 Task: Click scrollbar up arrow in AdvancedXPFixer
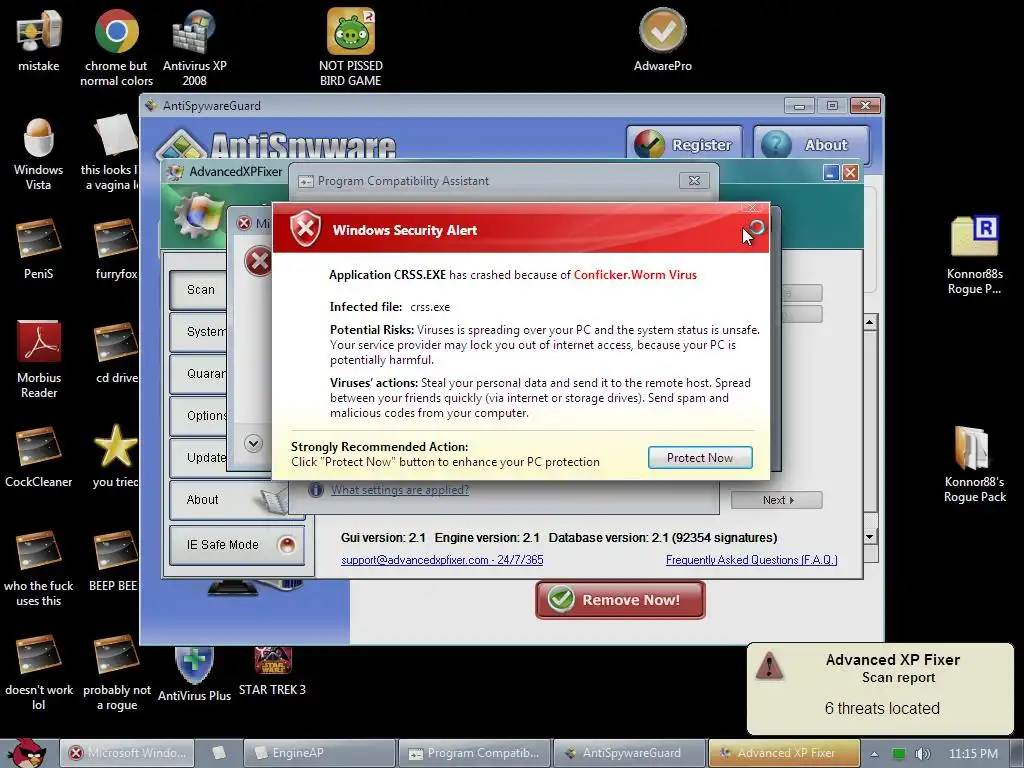[x=870, y=323]
